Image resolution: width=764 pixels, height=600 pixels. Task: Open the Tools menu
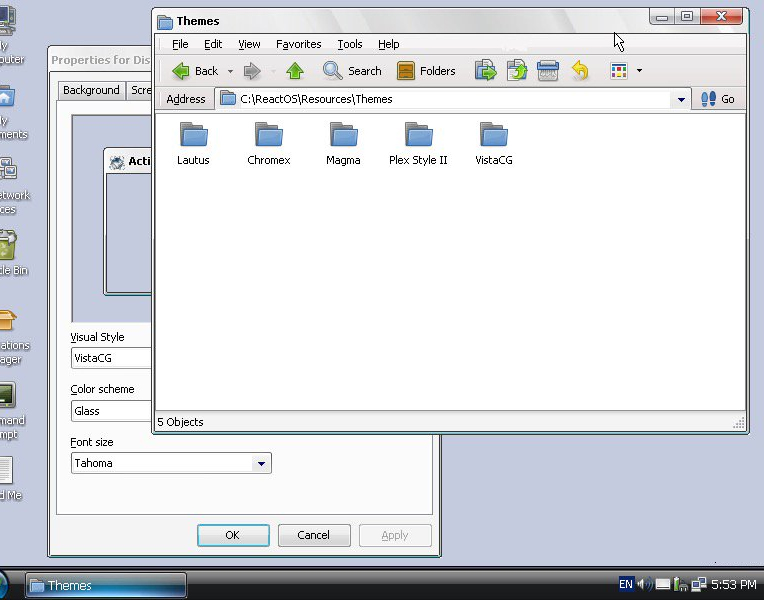click(x=350, y=44)
